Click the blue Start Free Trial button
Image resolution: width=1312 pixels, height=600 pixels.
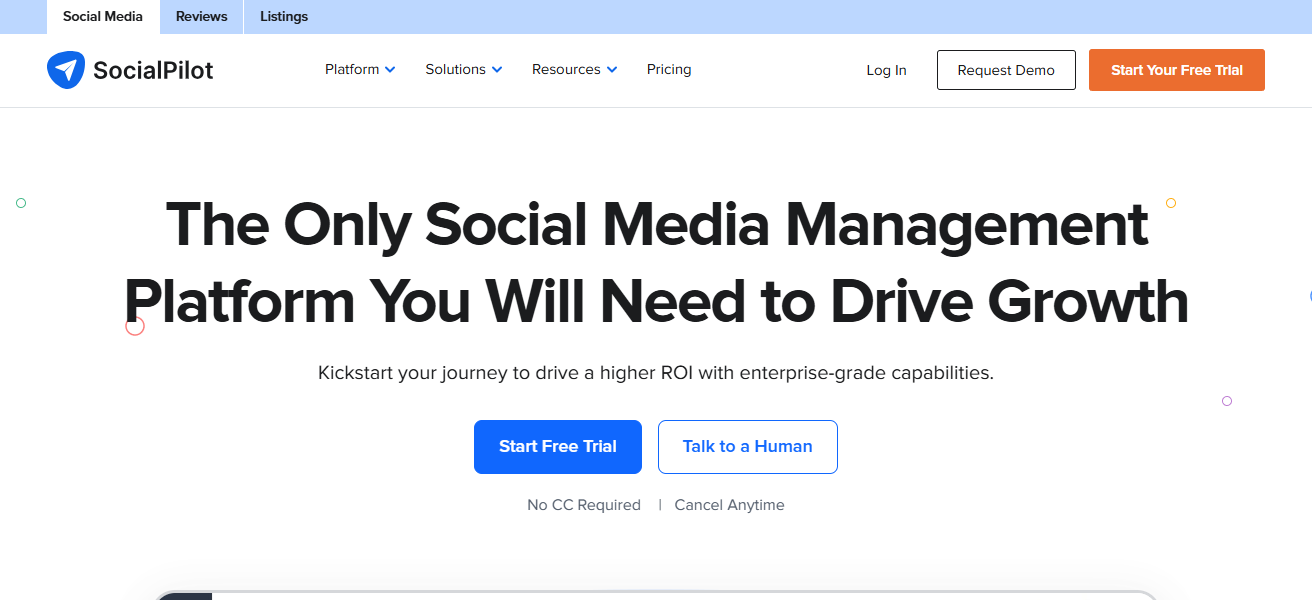click(557, 446)
